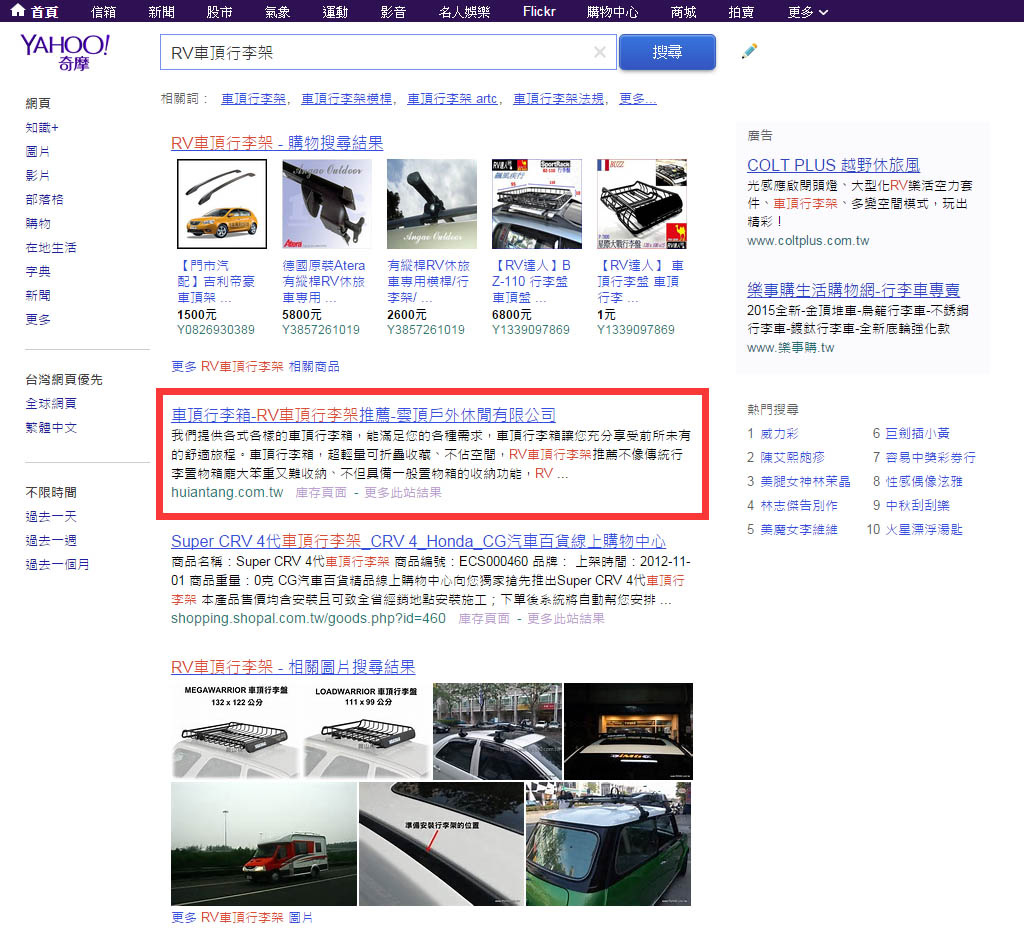This screenshot has height=931, width=1024.
Task: Click related term 車頂行李架法規
Action: coord(558,99)
